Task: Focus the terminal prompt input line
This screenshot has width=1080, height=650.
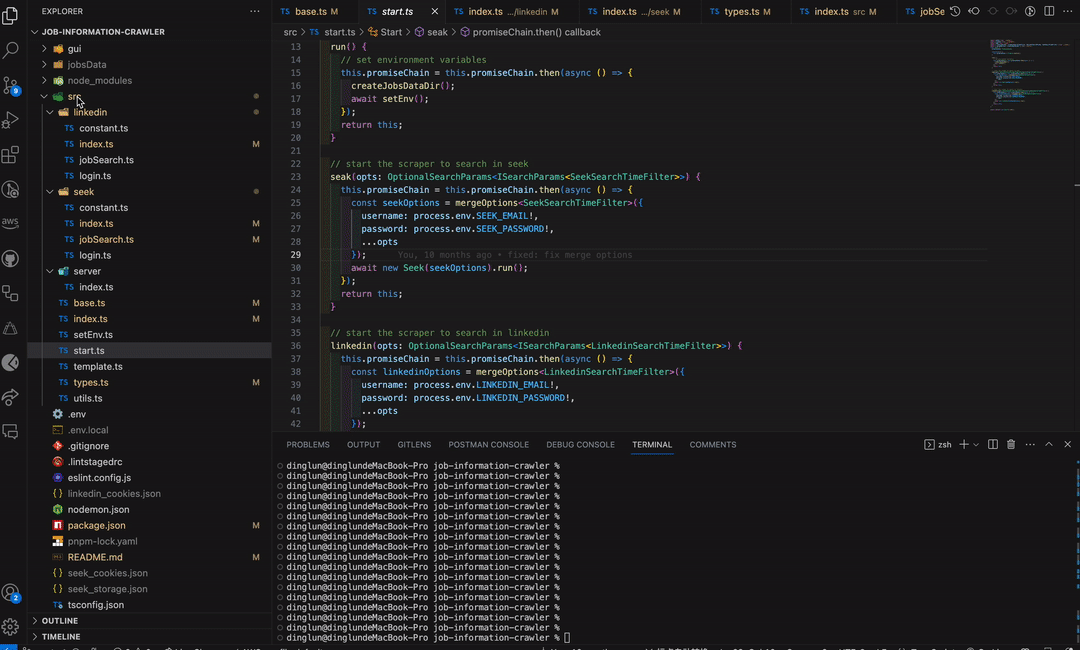Action: point(566,638)
